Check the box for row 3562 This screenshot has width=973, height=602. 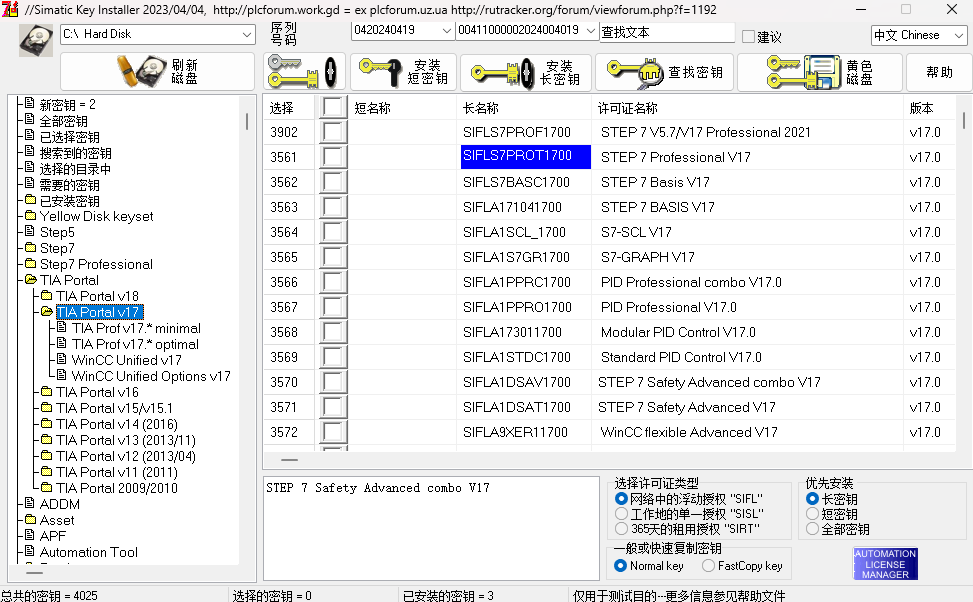(333, 182)
